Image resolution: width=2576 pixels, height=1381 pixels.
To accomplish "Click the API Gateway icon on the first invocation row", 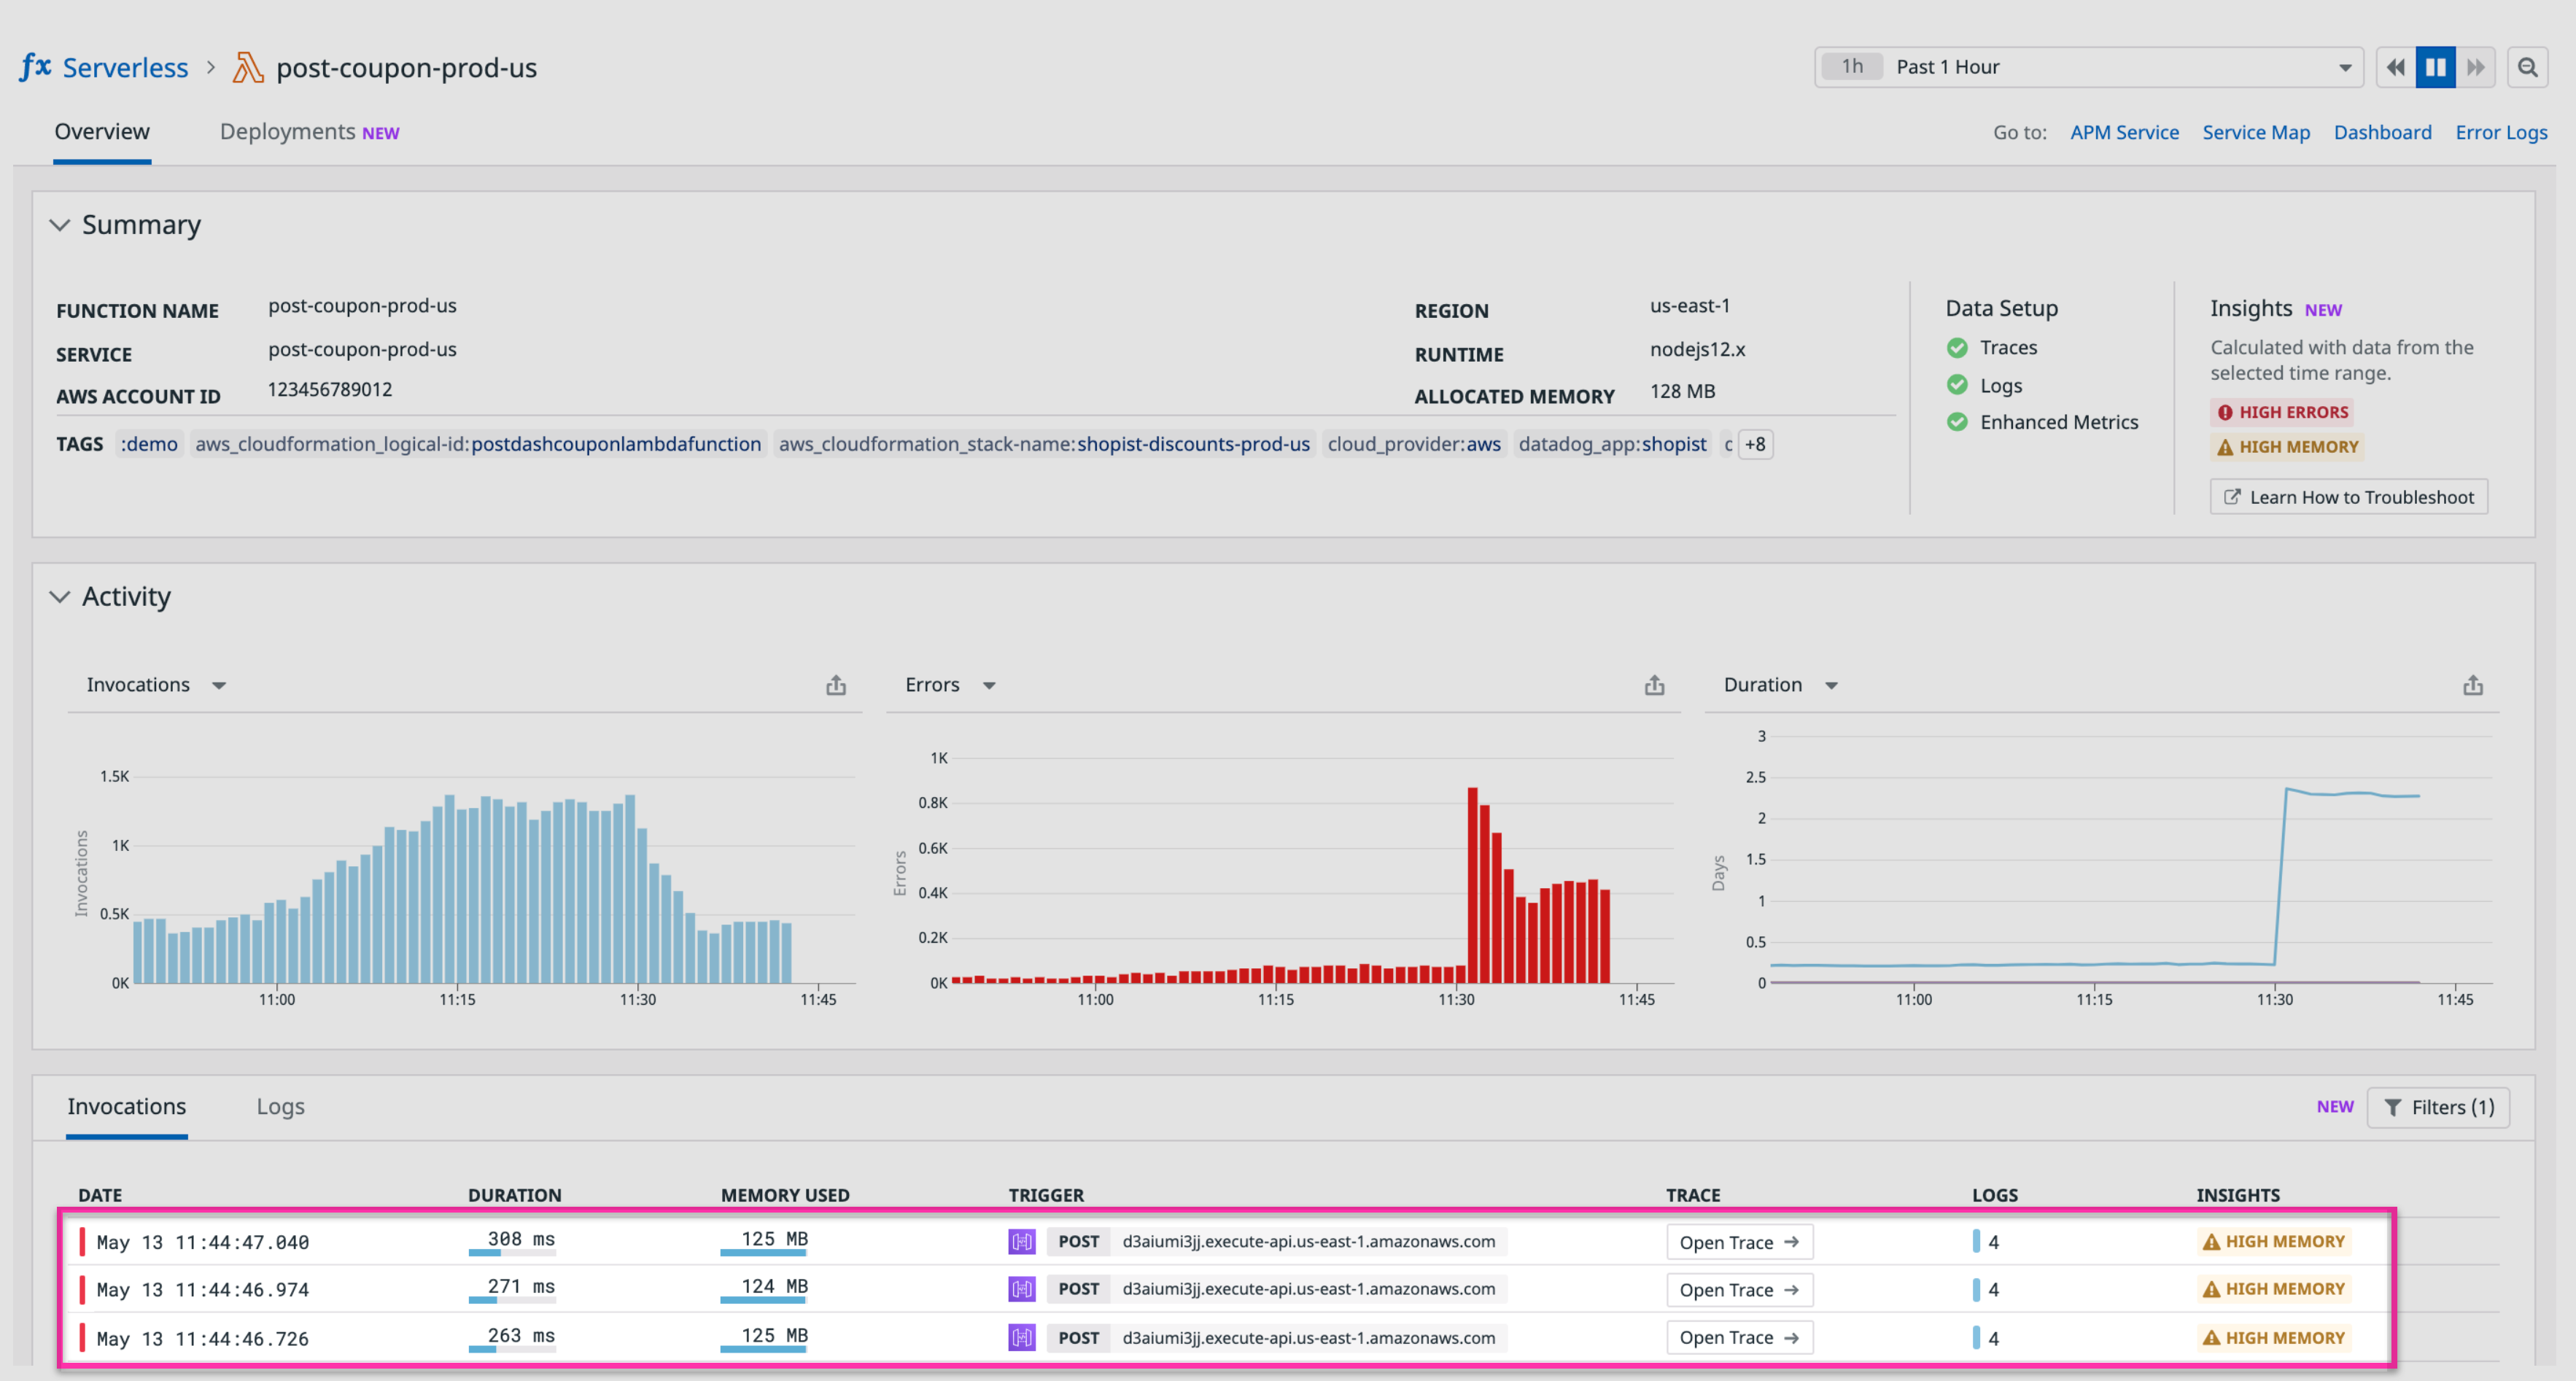I will (1020, 1241).
